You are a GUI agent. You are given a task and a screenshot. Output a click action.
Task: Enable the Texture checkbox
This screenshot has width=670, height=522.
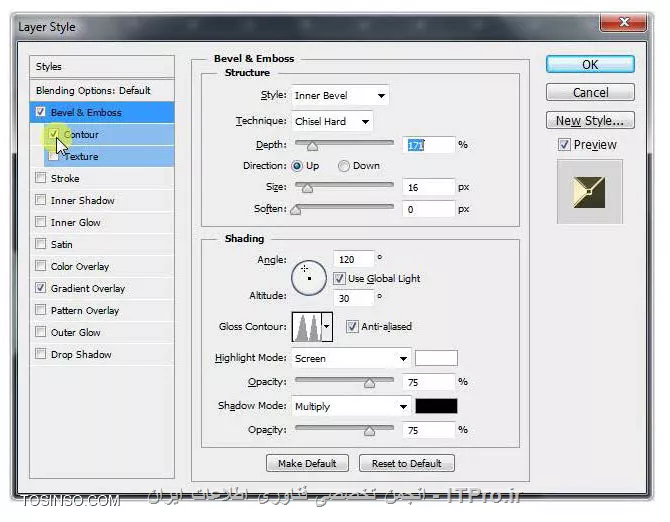click(53, 156)
